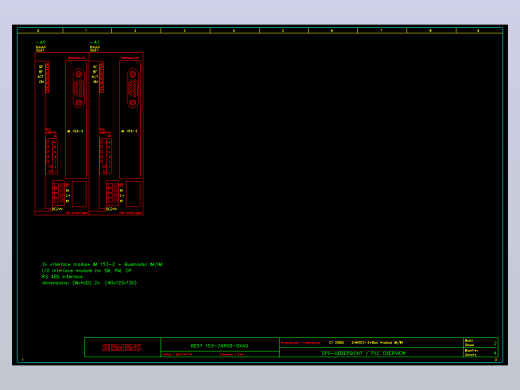520x390 pixels.
Task: Click SPS-UEBERSICHT / PLC OVERVIEW title text
Action: 363,353
